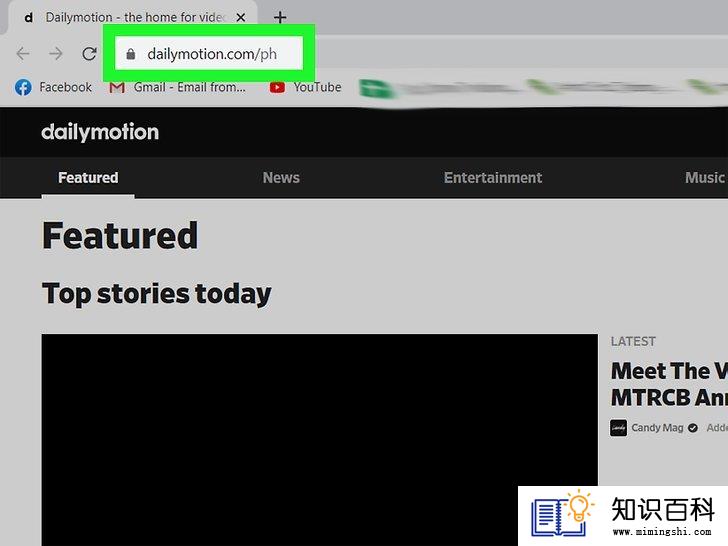Screen dimensions: 728x546
Task: Close the Dailymotion tab
Action: coord(240,18)
